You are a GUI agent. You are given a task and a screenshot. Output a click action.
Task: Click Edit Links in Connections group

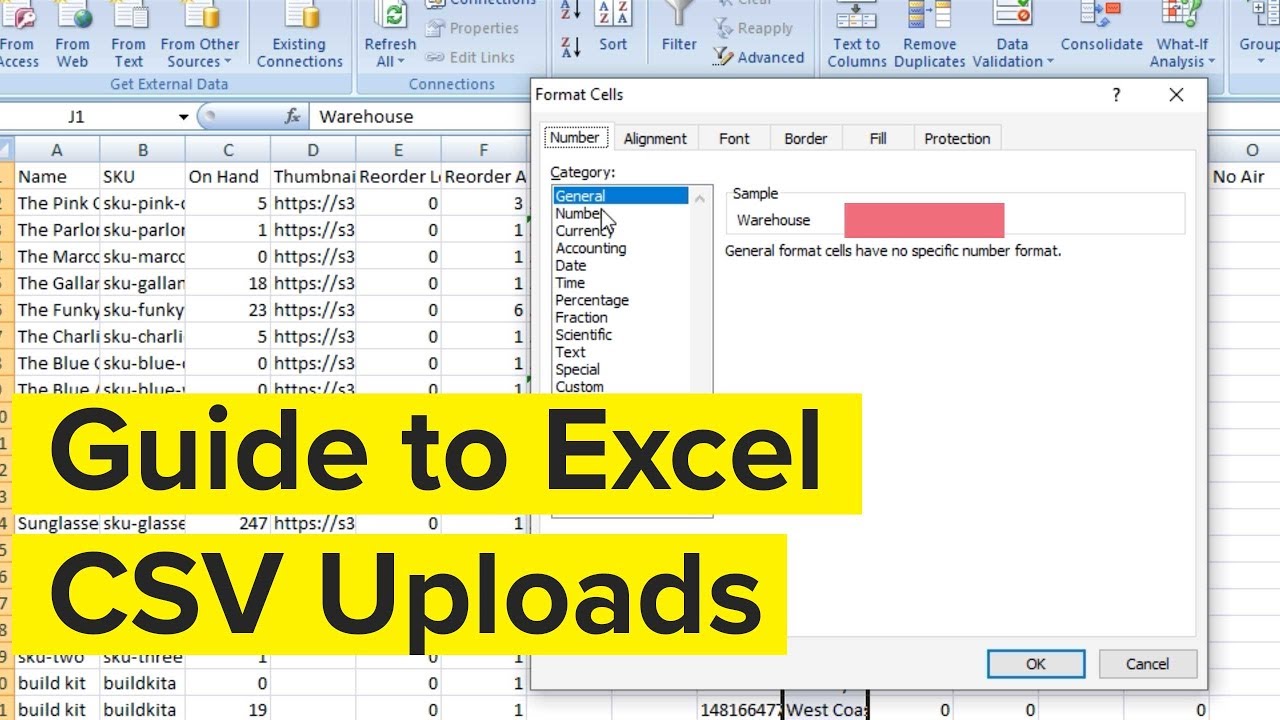click(x=470, y=57)
